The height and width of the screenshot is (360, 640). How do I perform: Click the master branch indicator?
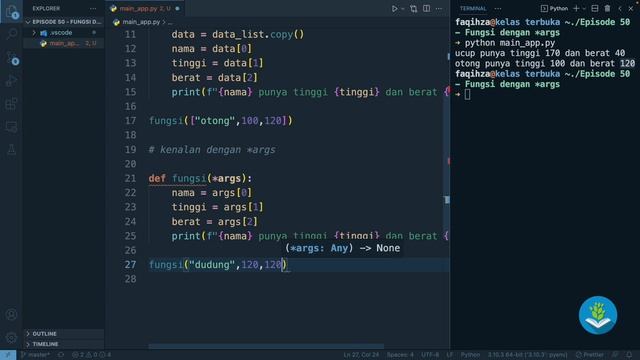[35, 355]
